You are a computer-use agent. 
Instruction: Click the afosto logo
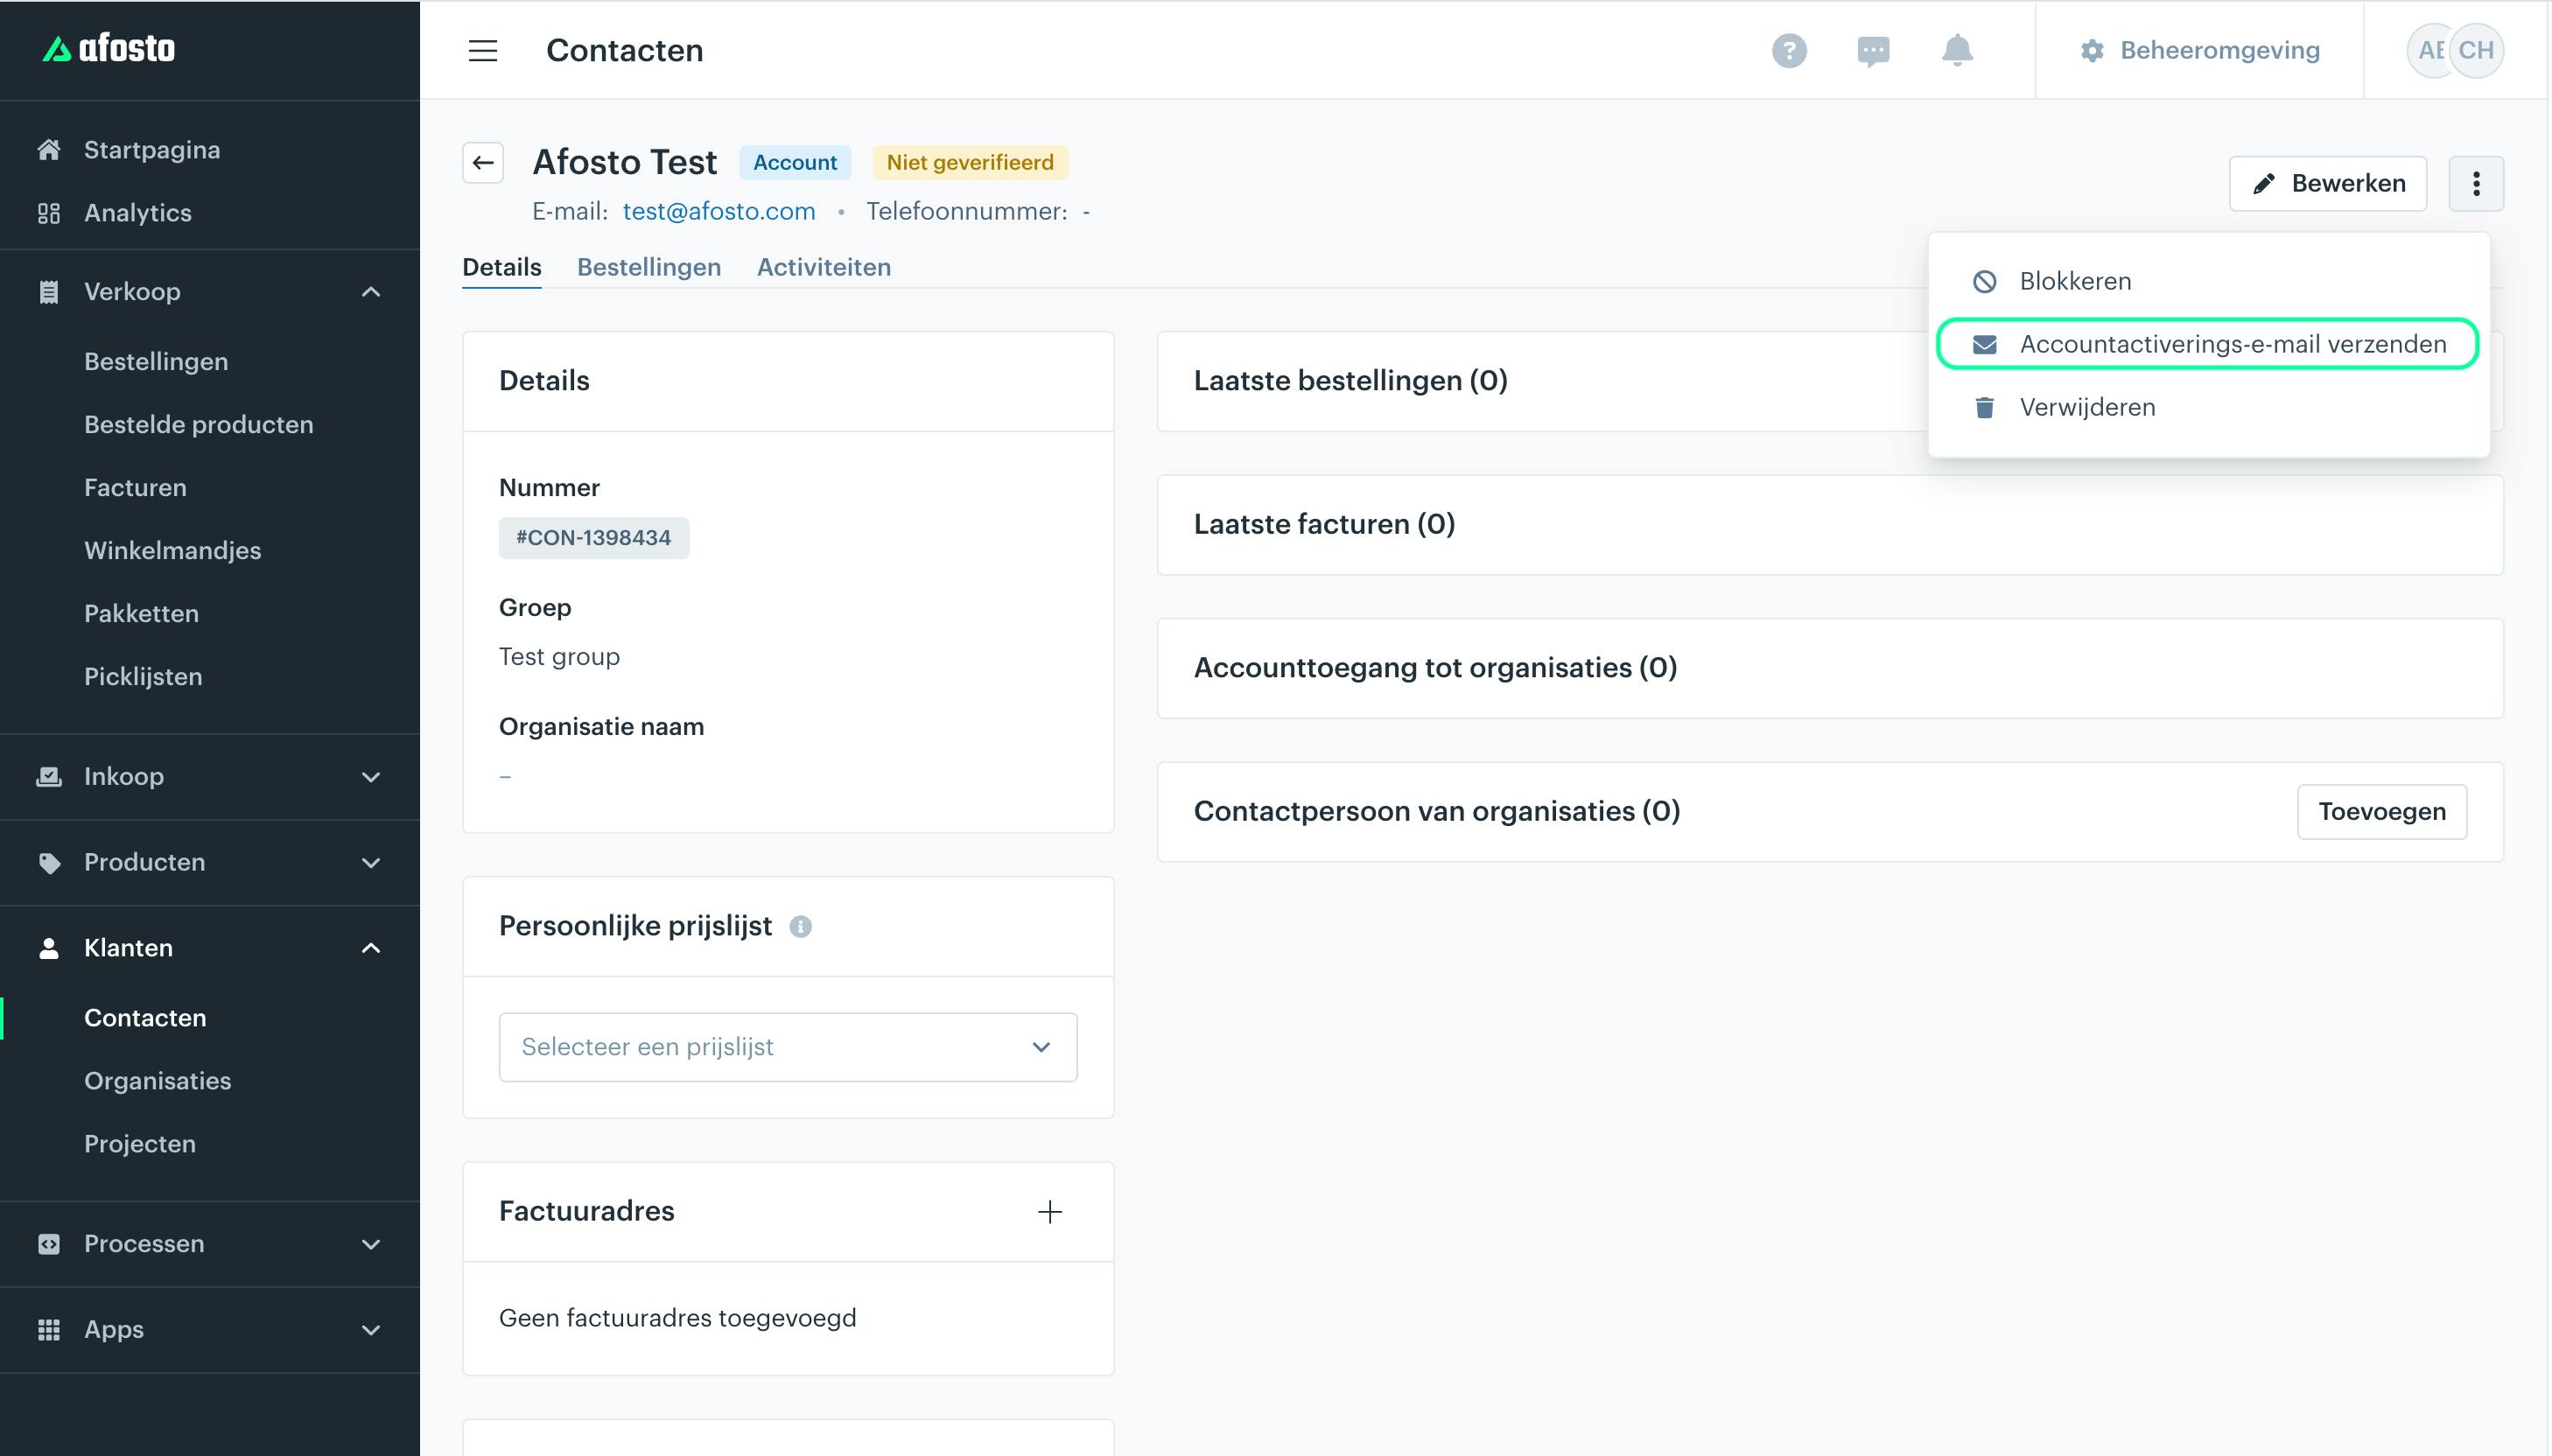(108, 48)
